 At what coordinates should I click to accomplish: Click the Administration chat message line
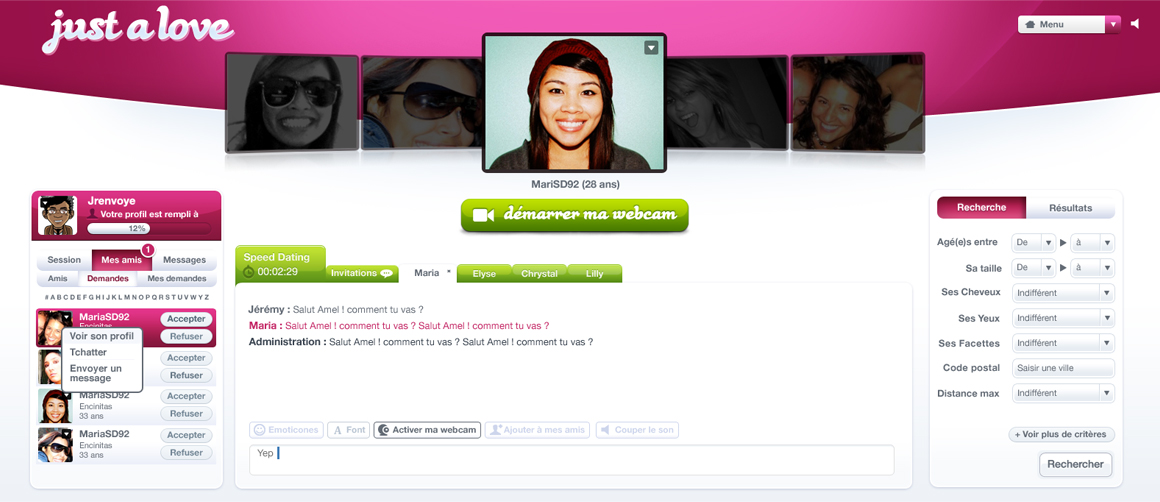421,342
